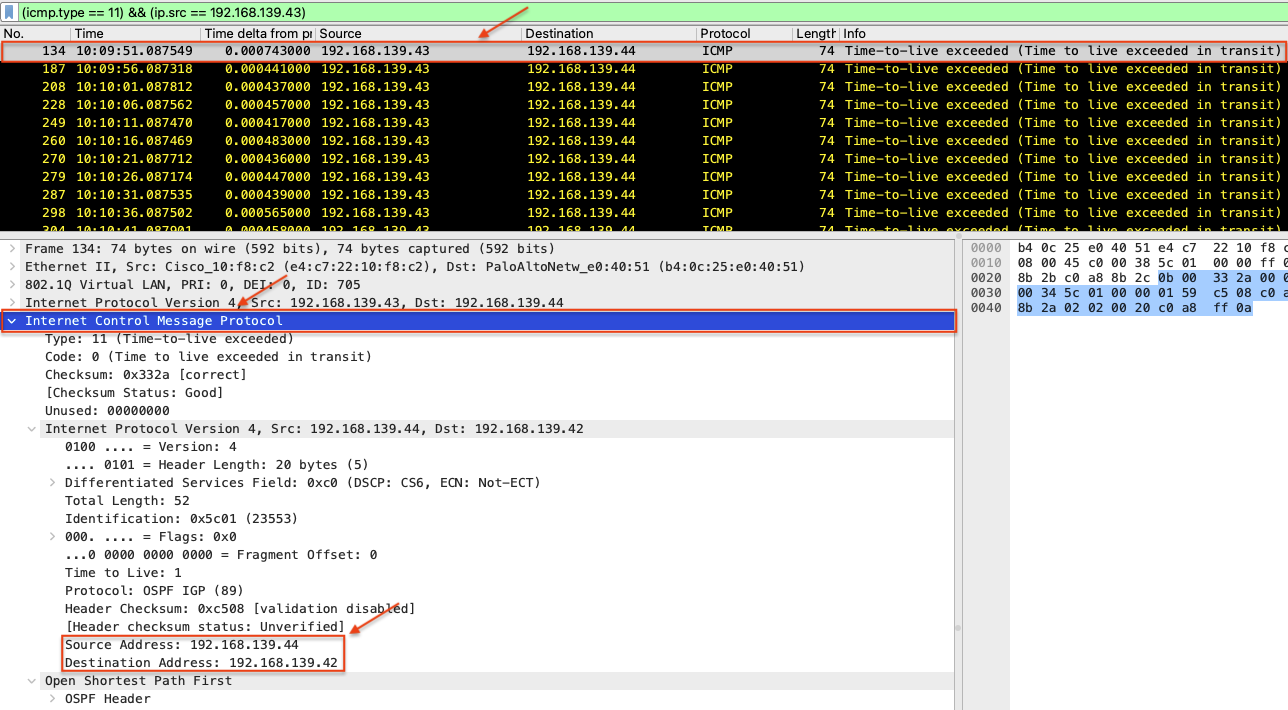Image resolution: width=1288 pixels, height=710 pixels.
Task: Expand the Ethernet II section
Action: click(x=11, y=267)
